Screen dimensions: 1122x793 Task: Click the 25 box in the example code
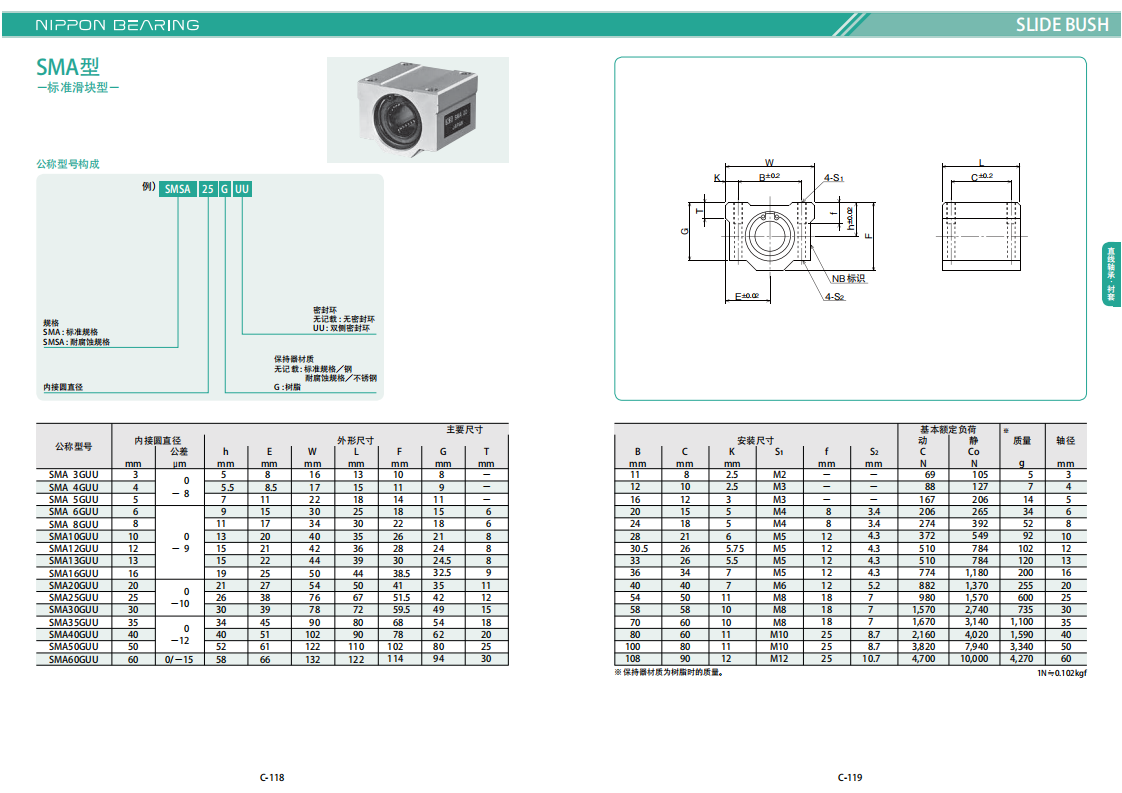click(x=208, y=189)
